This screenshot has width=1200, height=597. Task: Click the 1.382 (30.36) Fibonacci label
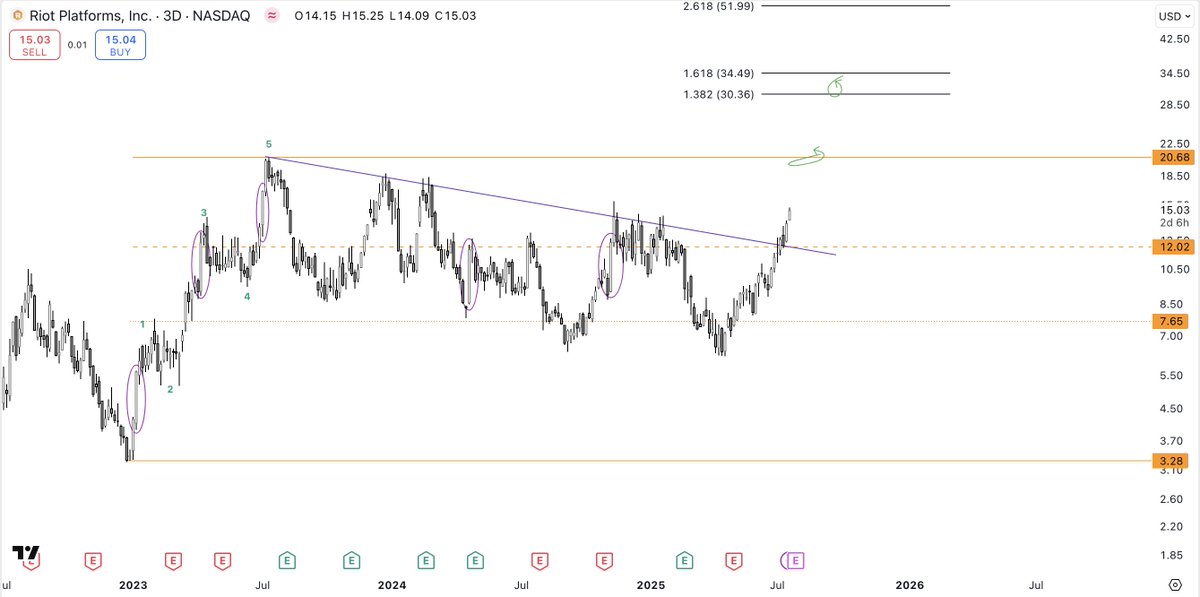718,94
